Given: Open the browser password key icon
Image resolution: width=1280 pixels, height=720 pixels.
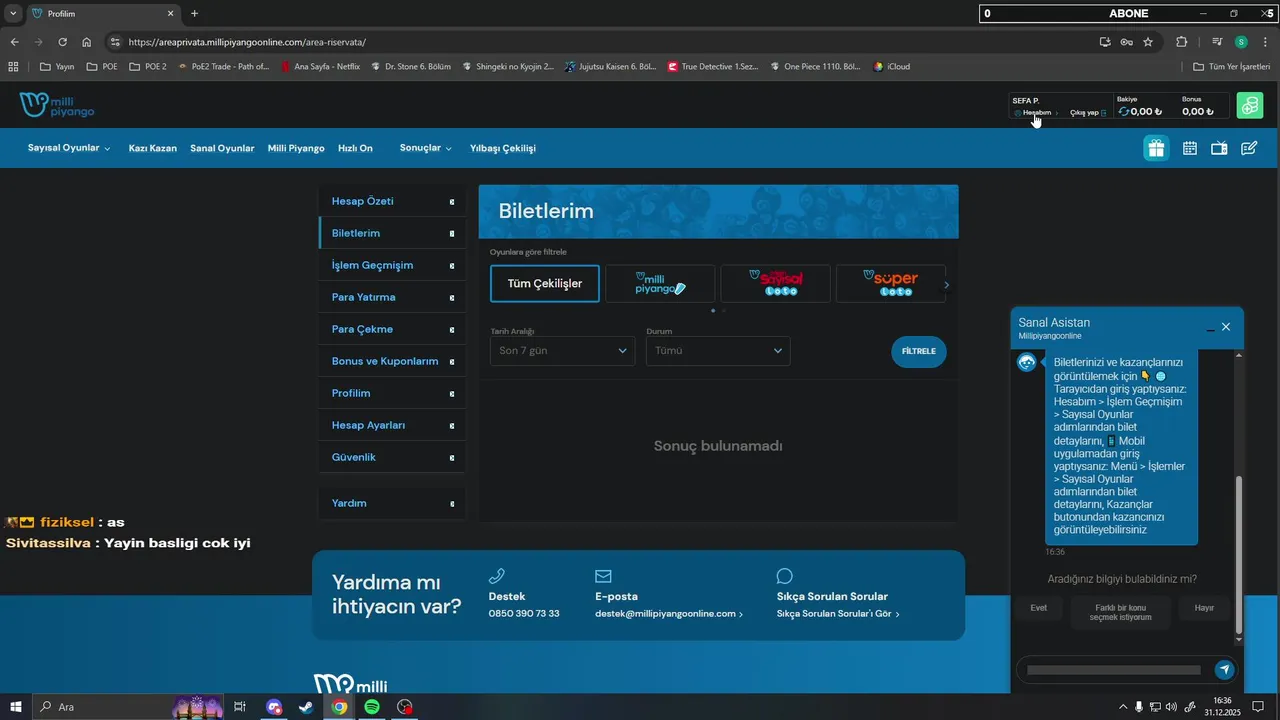Looking at the screenshot, I should [x=1127, y=42].
